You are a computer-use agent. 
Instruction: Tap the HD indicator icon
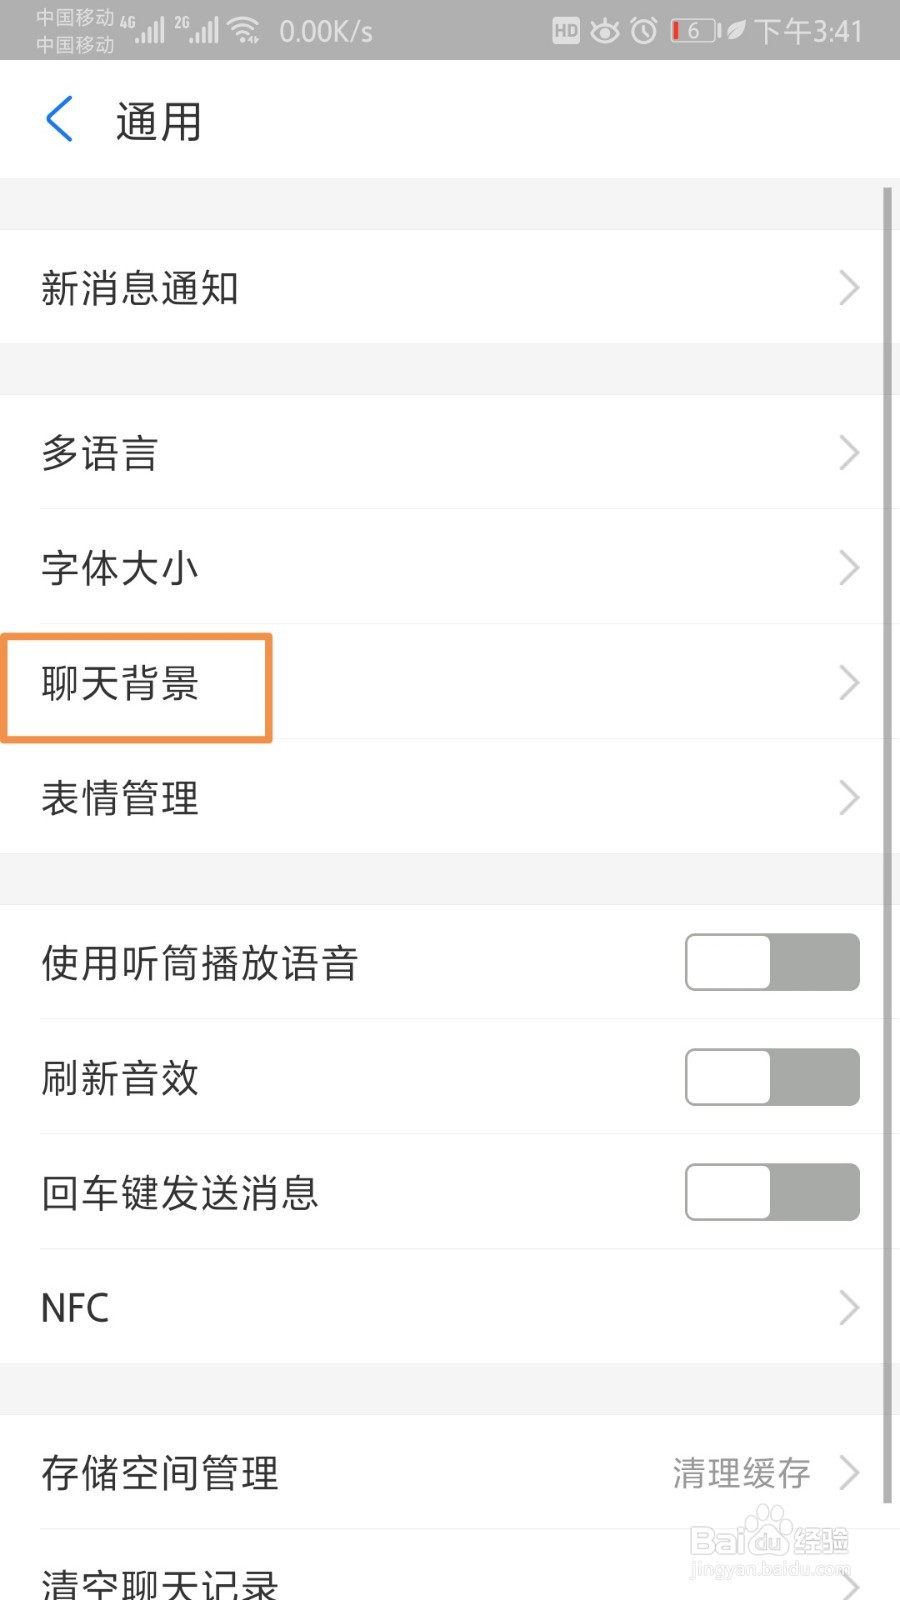tap(566, 31)
